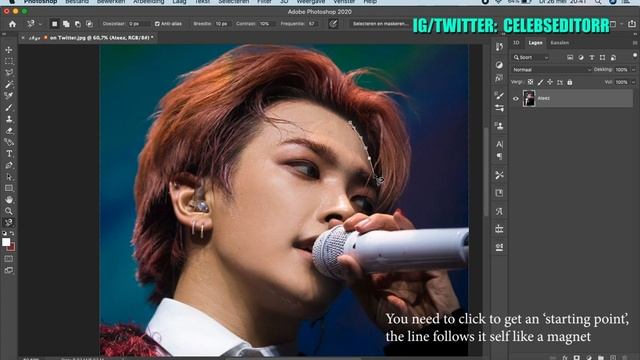The width and height of the screenshot is (640, 360).
Task: Select the Hand tool
Action: click(x=9, y=200)
